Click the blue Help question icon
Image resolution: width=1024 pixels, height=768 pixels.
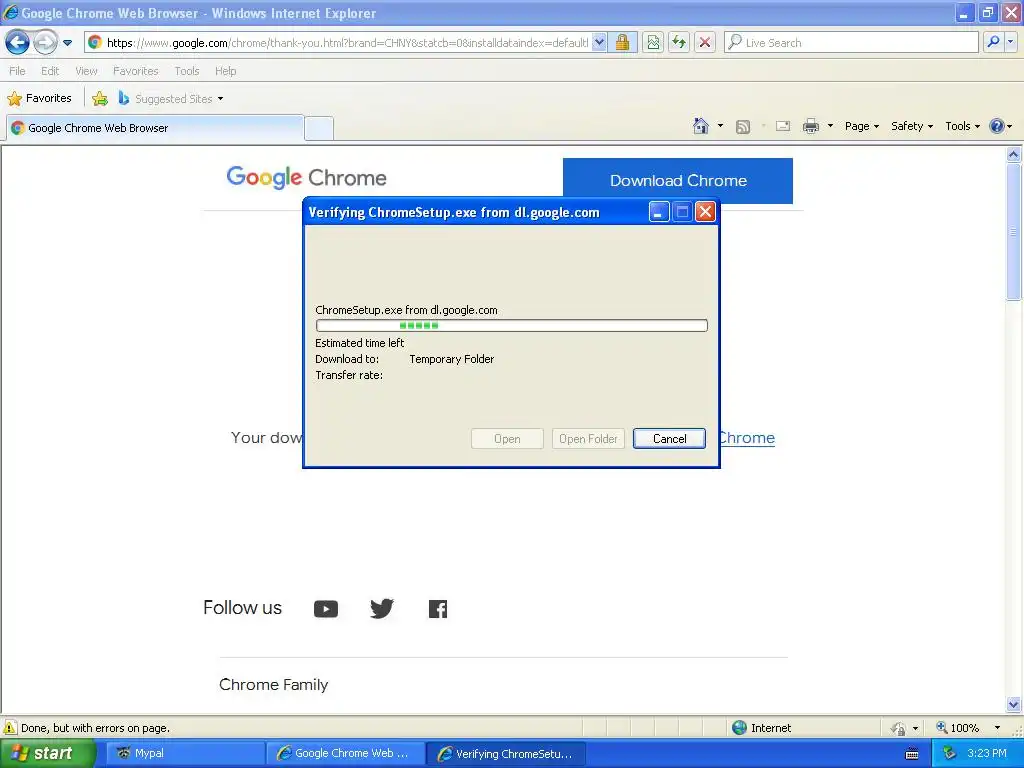(997, 126)
